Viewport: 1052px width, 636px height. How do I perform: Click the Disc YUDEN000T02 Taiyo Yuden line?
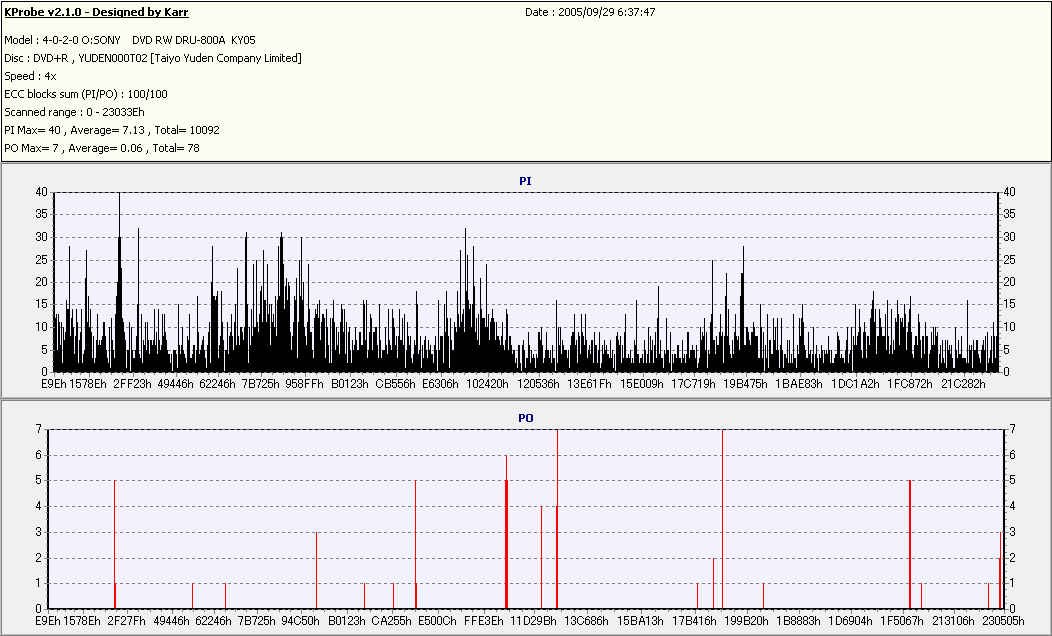153,58
